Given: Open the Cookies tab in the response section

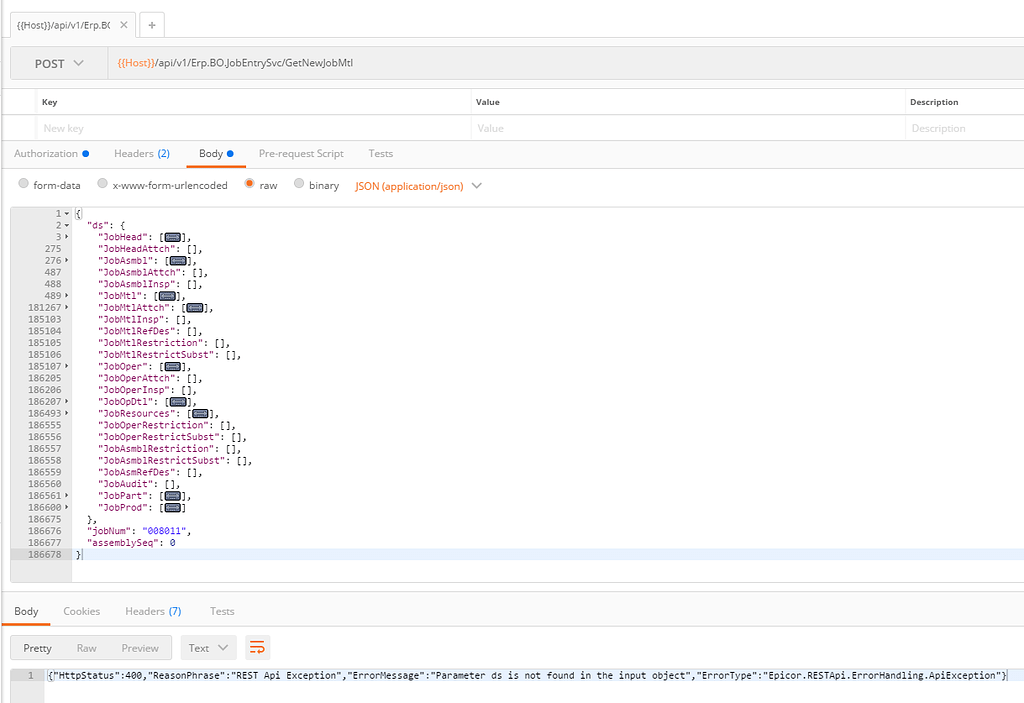Looking at the screenshot, I should pyautogui.click(x=81, y=611).
